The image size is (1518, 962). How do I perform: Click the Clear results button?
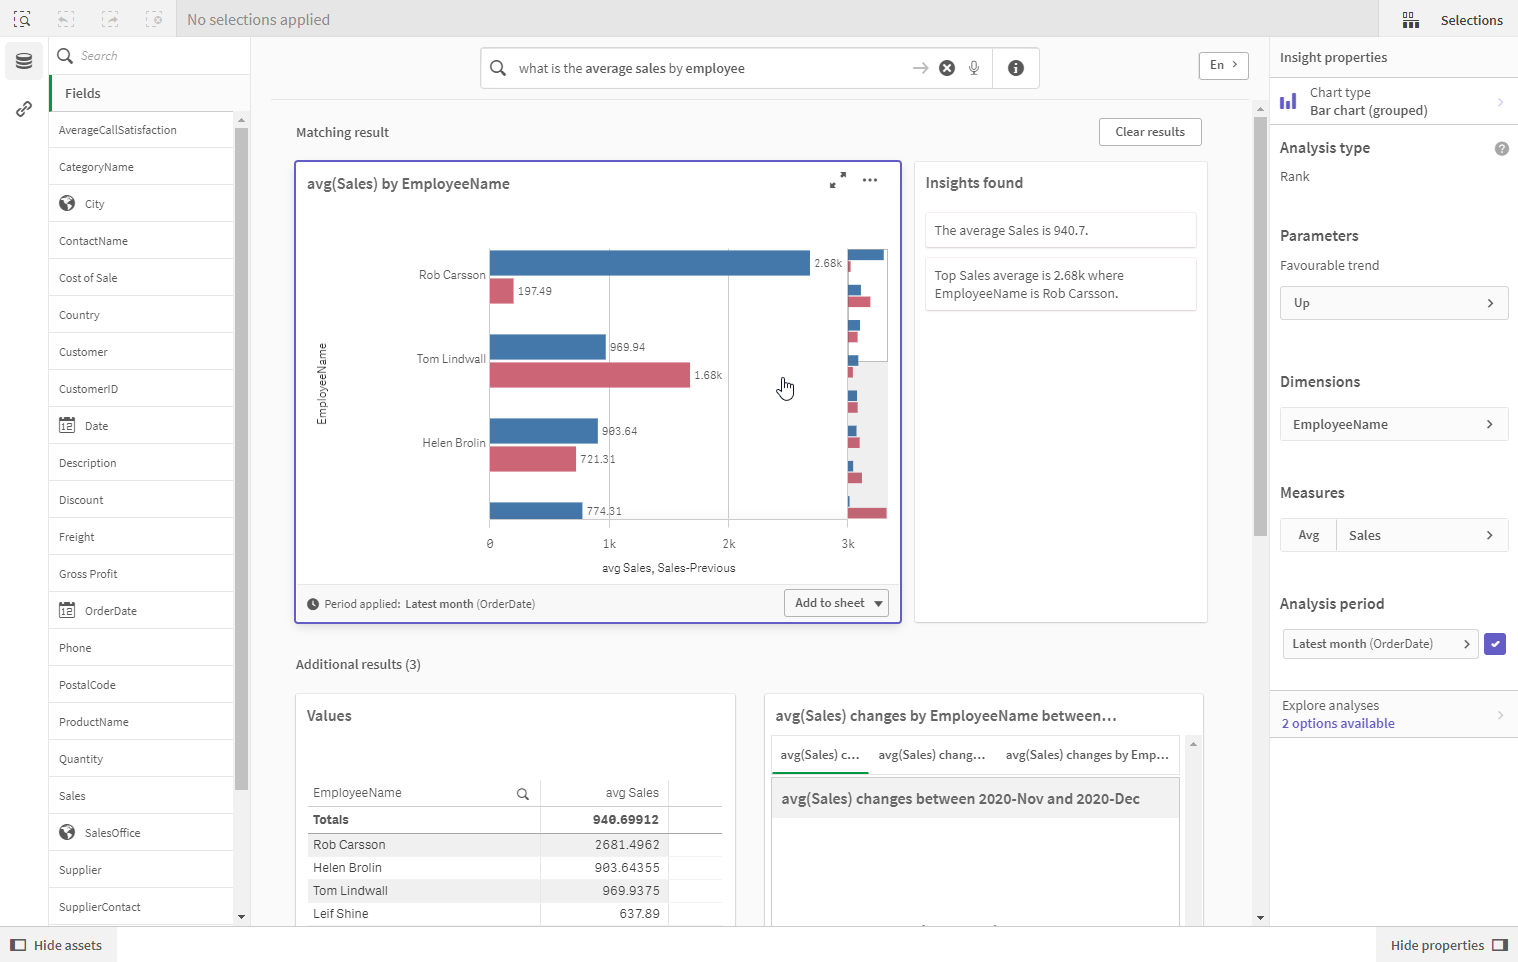[x=1150, y=132]
